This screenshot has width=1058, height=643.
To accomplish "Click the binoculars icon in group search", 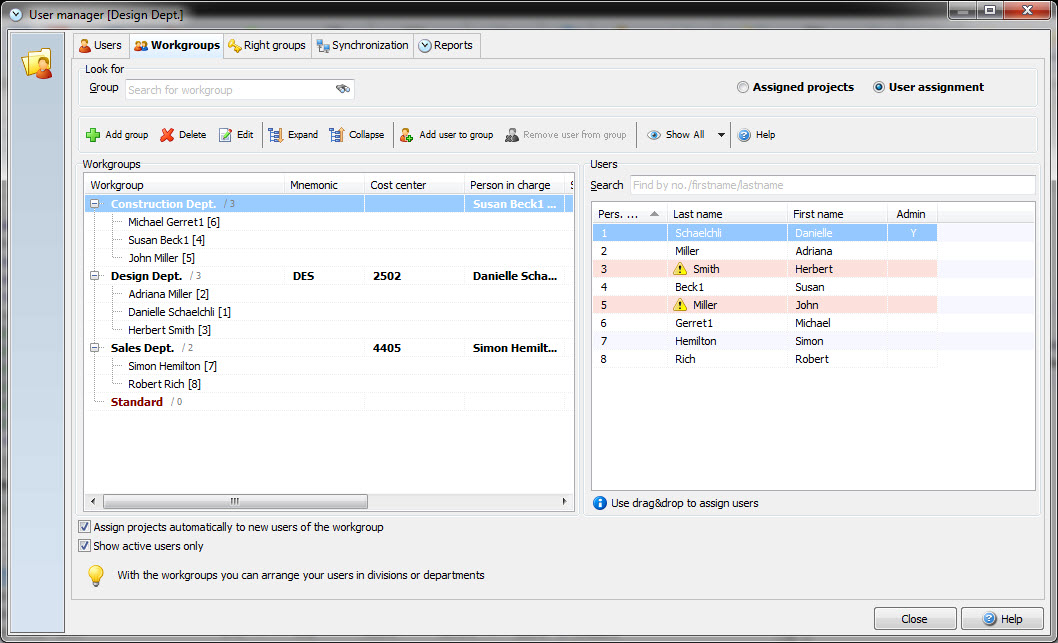I will tap(343, 90).
